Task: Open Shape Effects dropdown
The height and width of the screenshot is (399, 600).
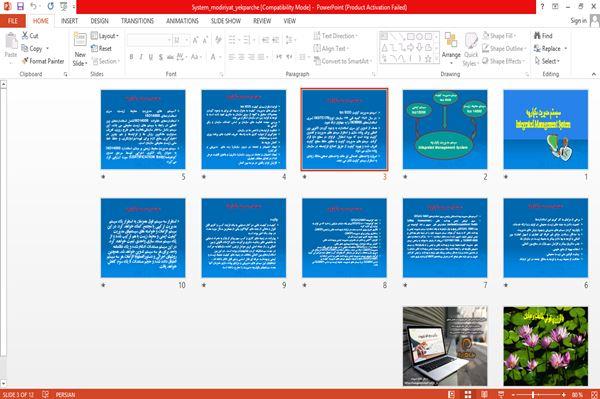Action: point(504,61)
